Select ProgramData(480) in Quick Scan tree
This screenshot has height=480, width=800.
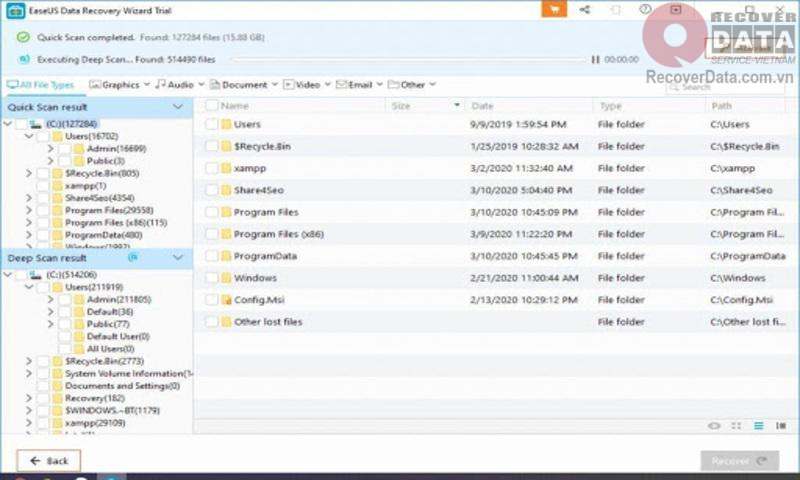[x=104, y=235]
